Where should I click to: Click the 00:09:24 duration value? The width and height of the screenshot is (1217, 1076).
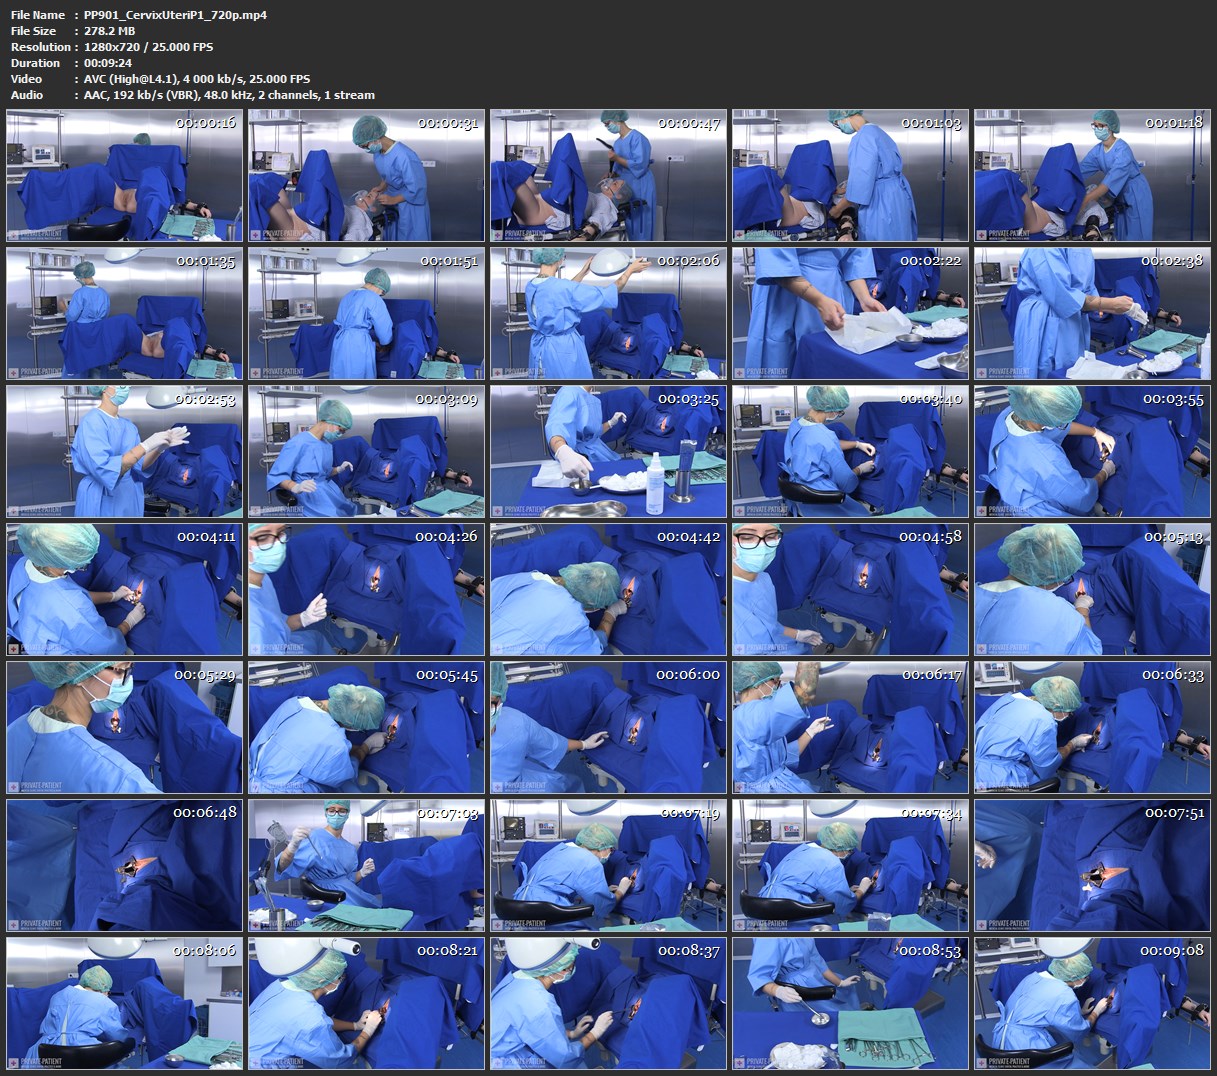[x=108, y=63]
